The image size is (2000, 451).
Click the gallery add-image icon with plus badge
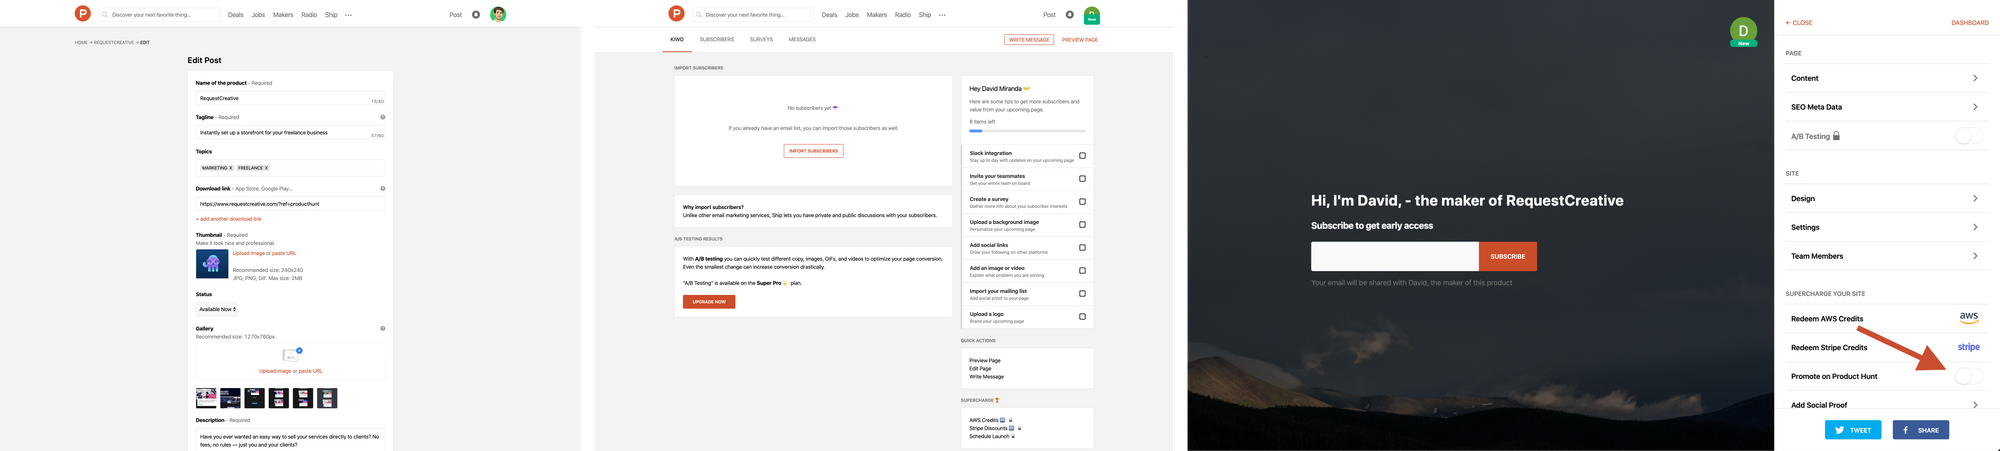[291, 354]
